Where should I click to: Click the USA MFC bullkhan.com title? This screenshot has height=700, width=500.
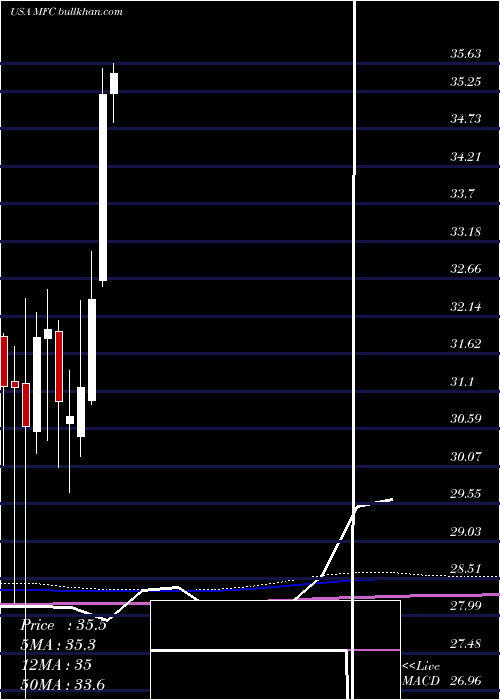(x=66, y=12)
